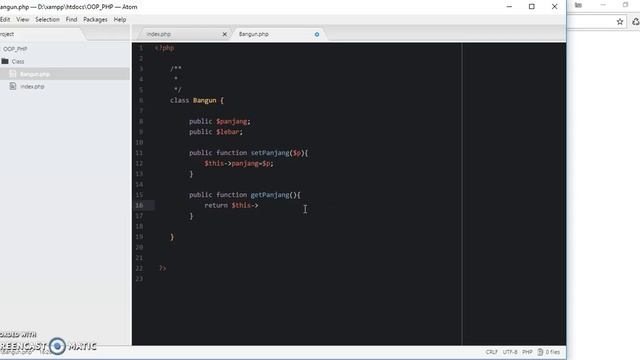Change UTF-8 encoding in status bar

click(510, 352)
